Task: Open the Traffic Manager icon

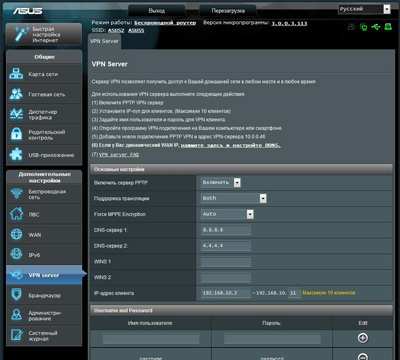Action: tap(16, 114)
